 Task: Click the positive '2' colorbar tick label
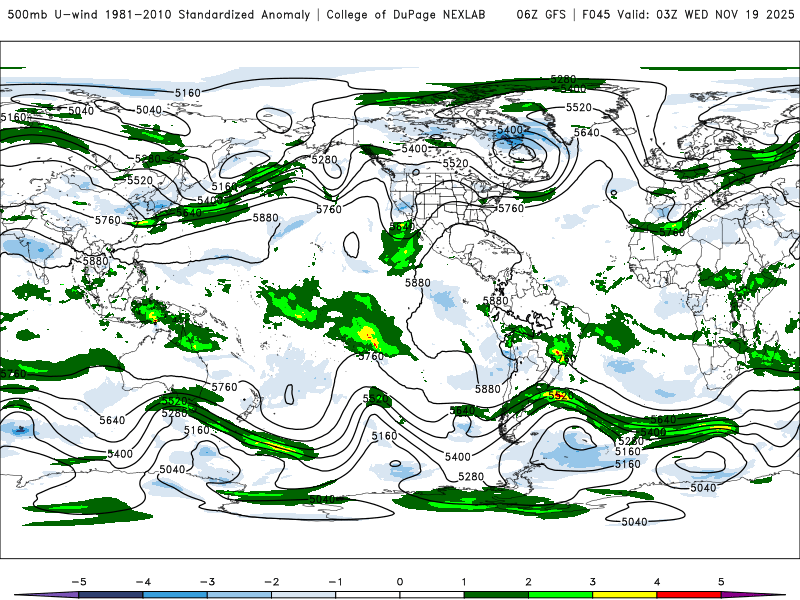(x=528, y=582)
